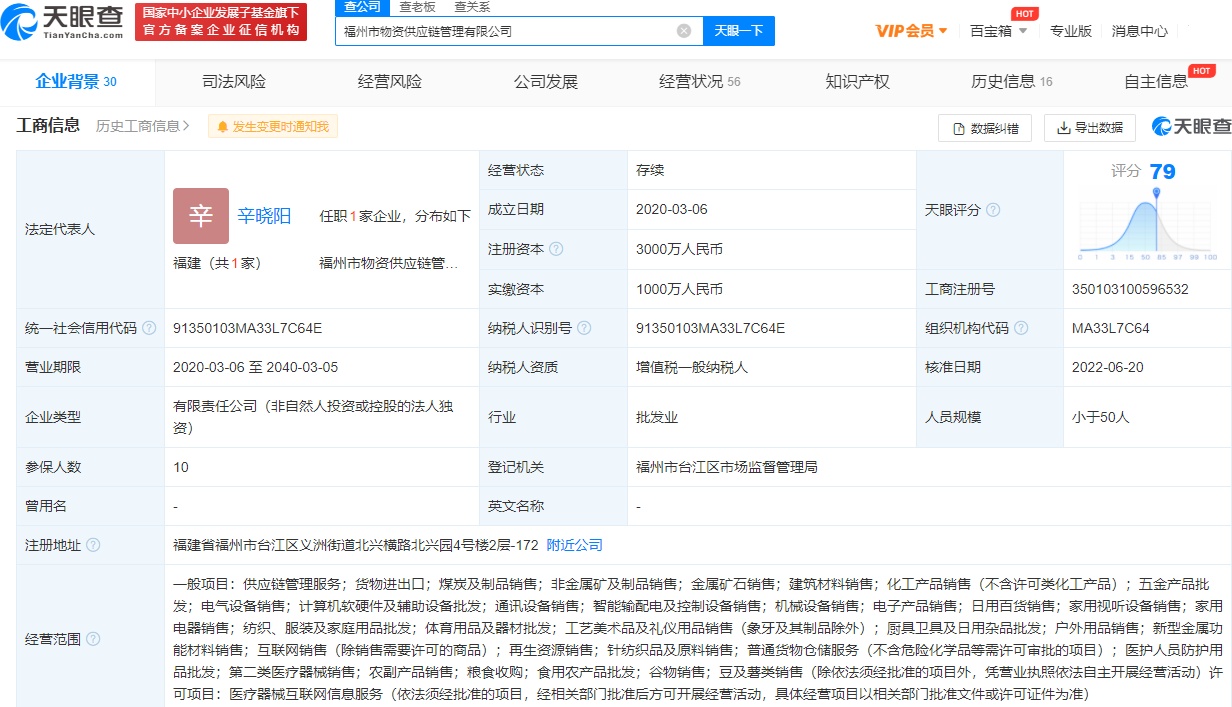The image size is (1232, 707).
Task: Click the 导出数据 button
Action: (1089, 128)
